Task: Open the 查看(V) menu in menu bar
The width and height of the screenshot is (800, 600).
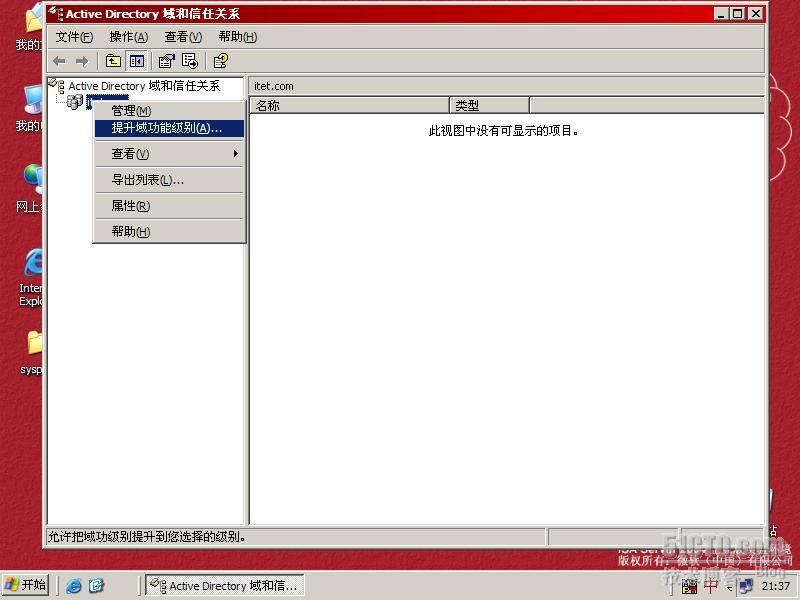Action: coord(183,37)
